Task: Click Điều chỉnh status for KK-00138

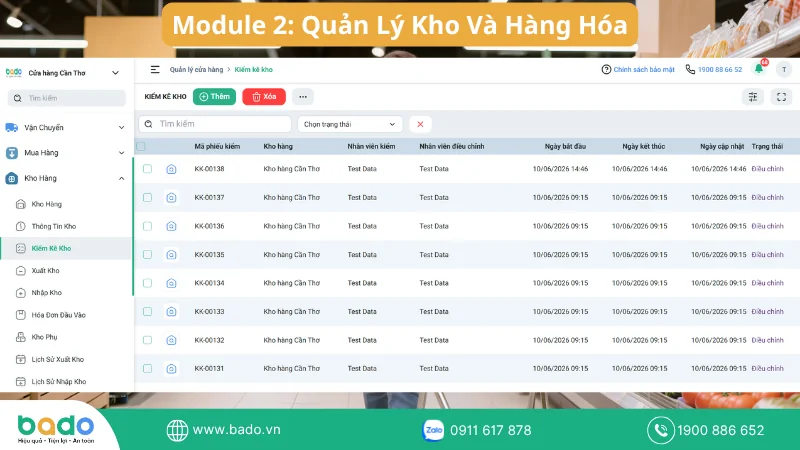Action: coord(767,169)
